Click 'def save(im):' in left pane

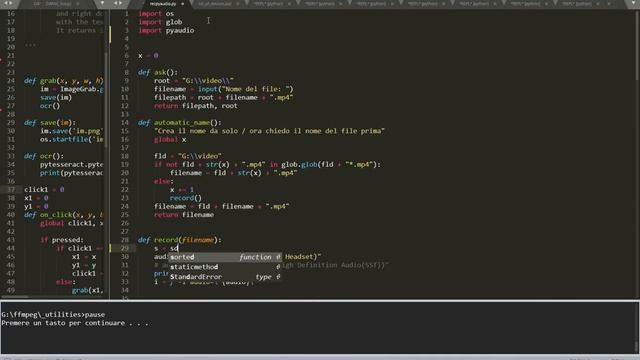tap(50, 122)
